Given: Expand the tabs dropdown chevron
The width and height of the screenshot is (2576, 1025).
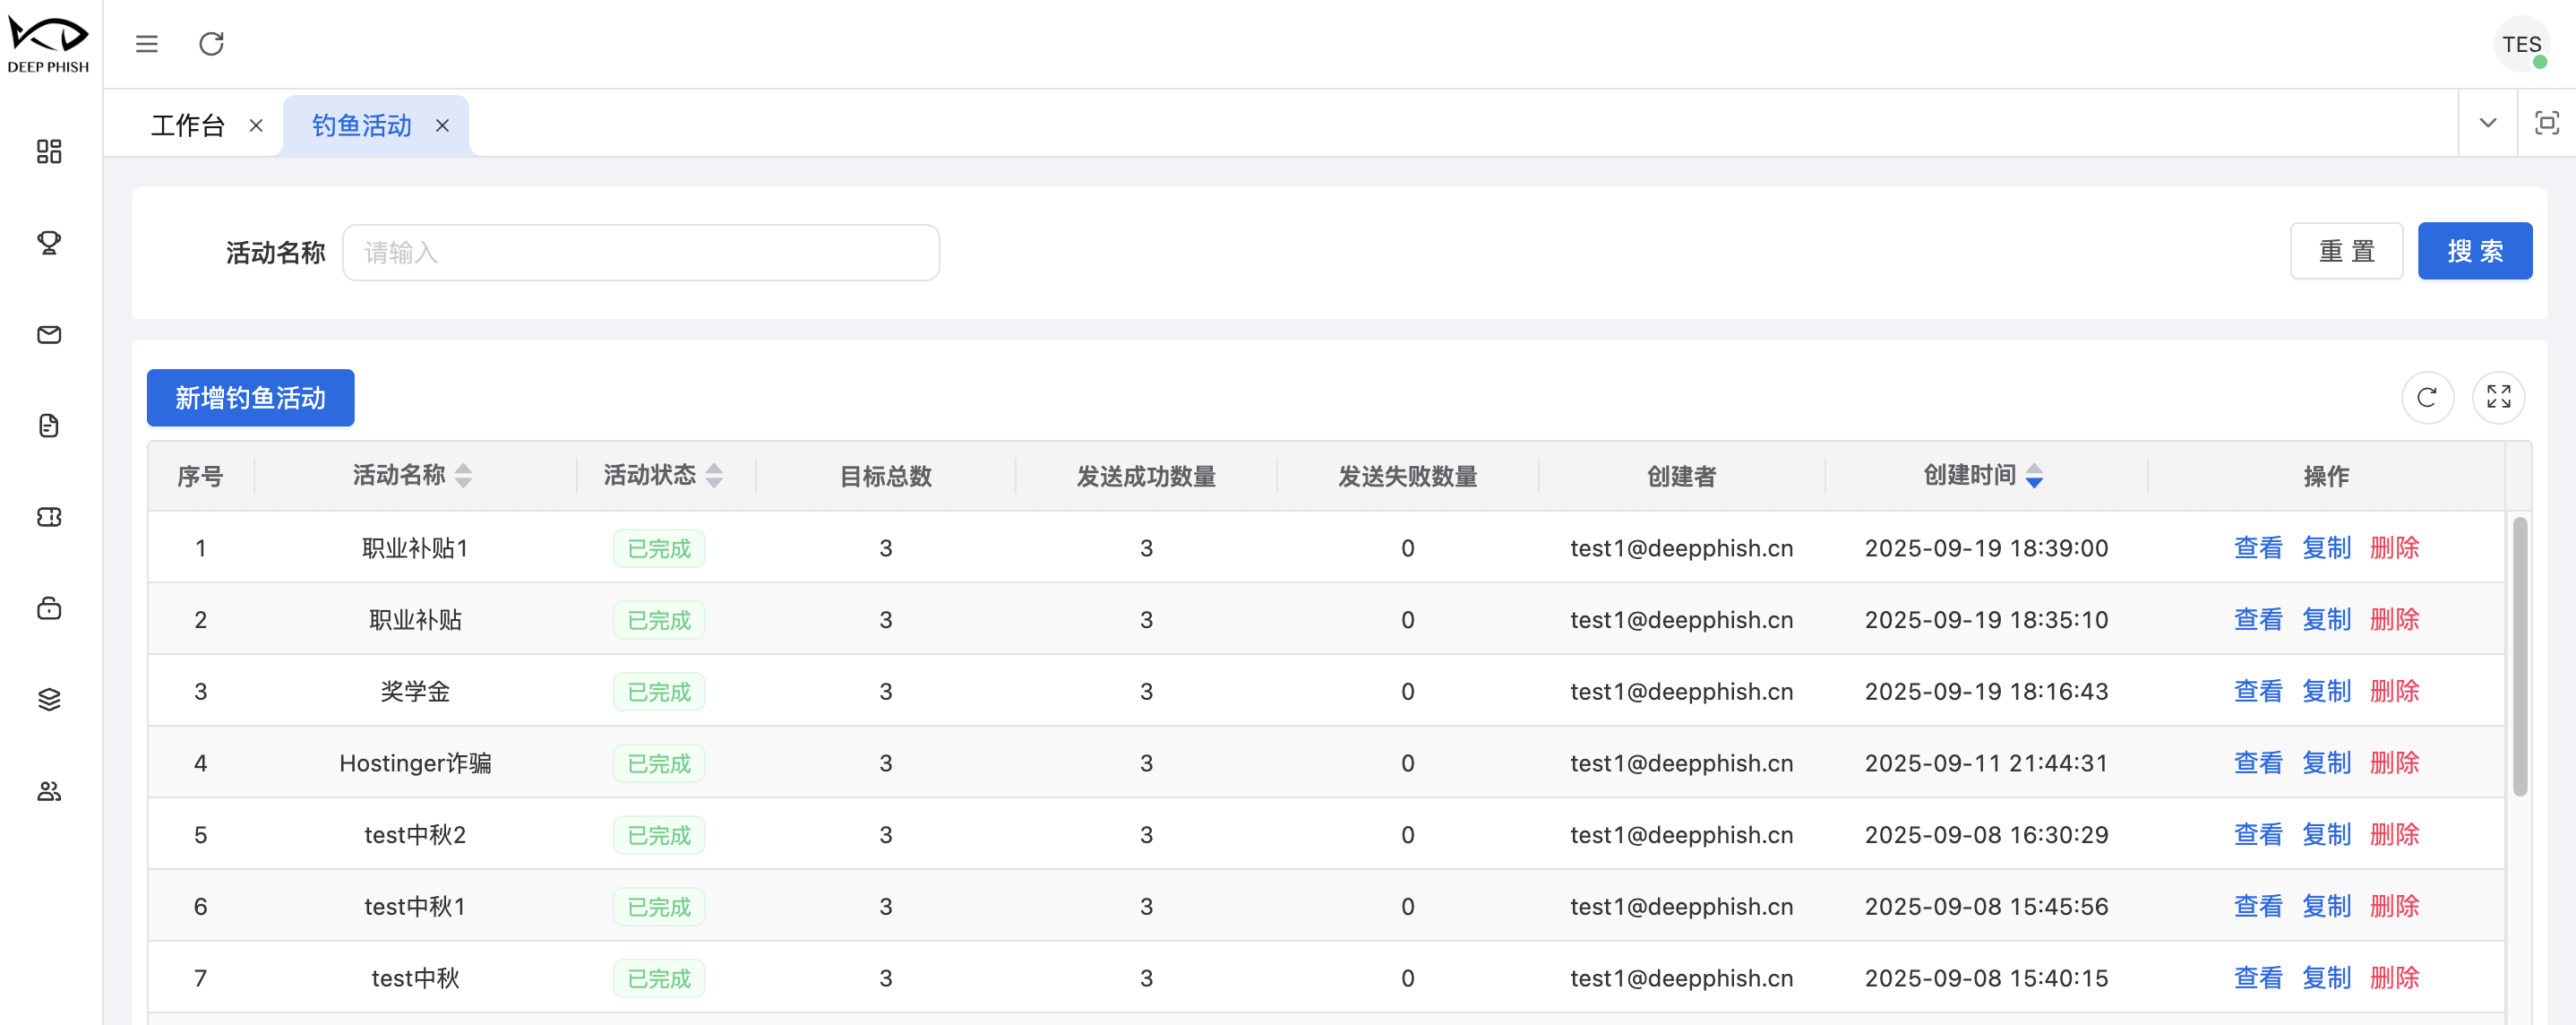Looking at the screenshot, I should point(2487,123).
